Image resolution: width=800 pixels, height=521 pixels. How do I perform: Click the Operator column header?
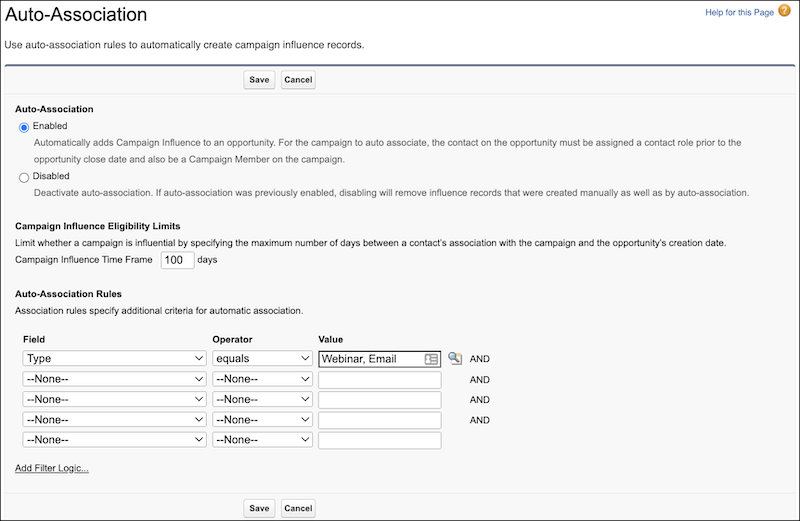point(232,339)
